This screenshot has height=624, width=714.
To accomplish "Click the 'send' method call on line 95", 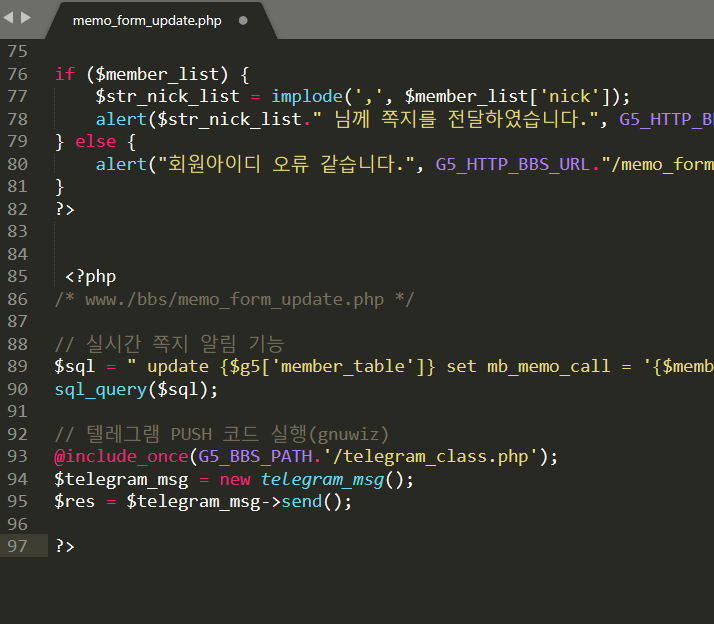I will [x=302, y=501].
